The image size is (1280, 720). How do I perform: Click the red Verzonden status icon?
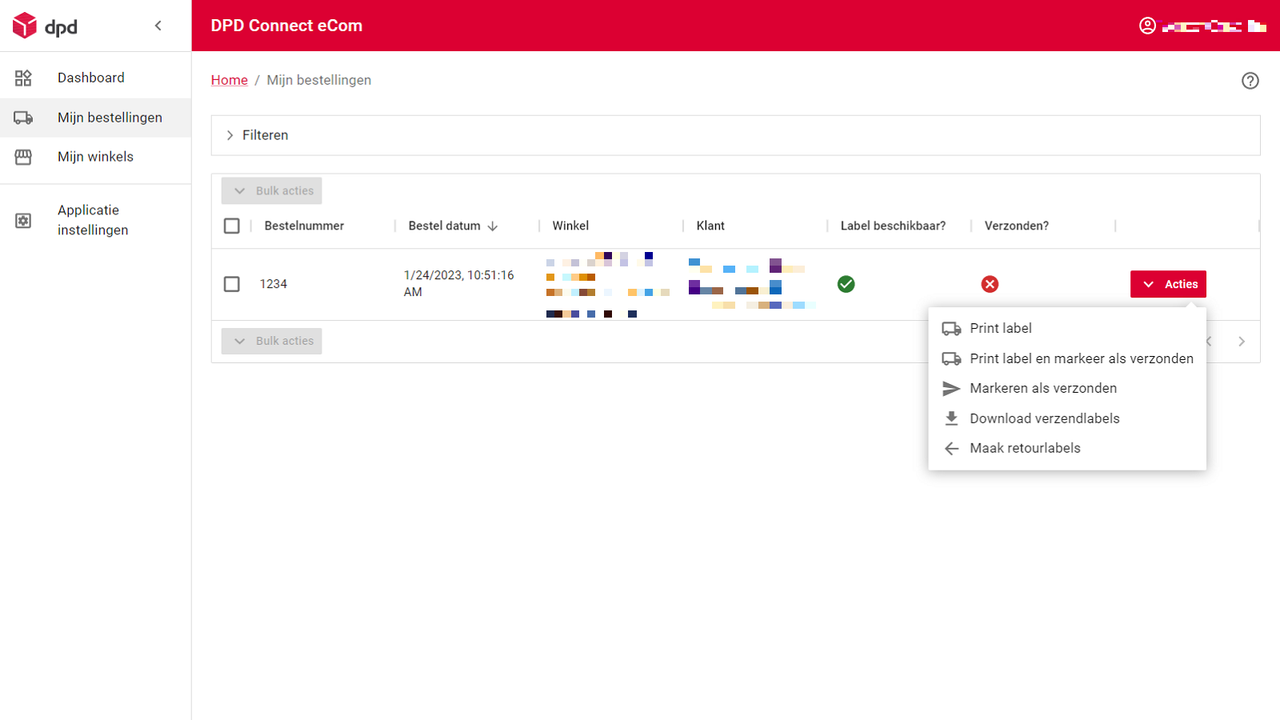click(990, 284)
